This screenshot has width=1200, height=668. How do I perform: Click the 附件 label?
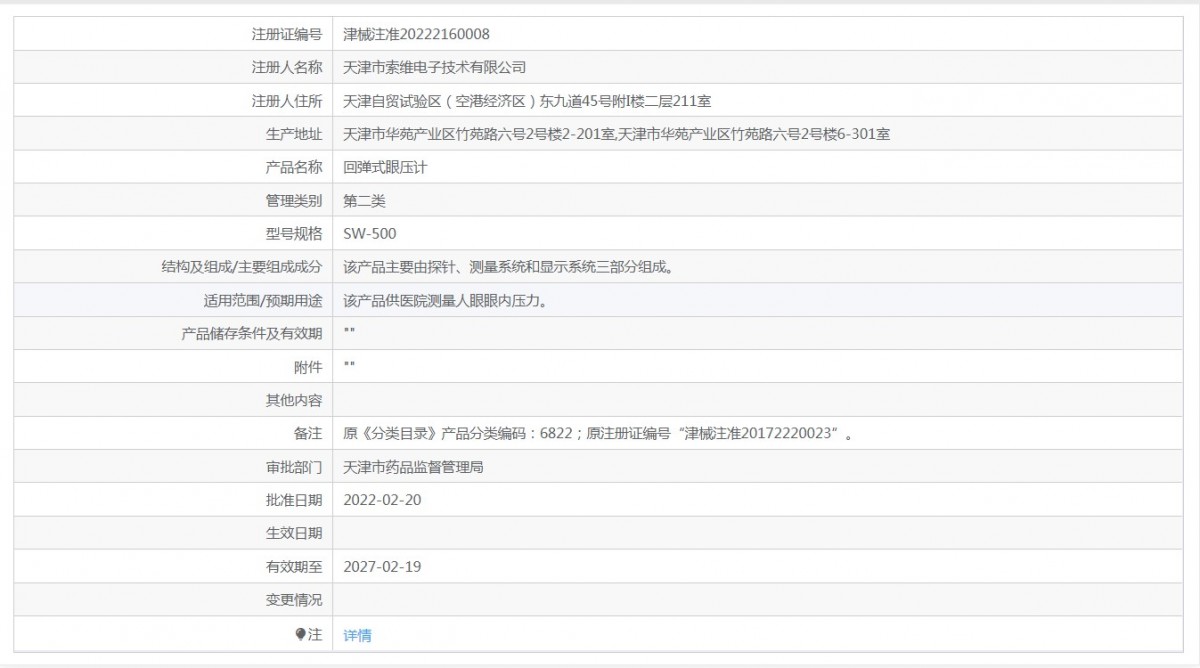tap(307, 367)
